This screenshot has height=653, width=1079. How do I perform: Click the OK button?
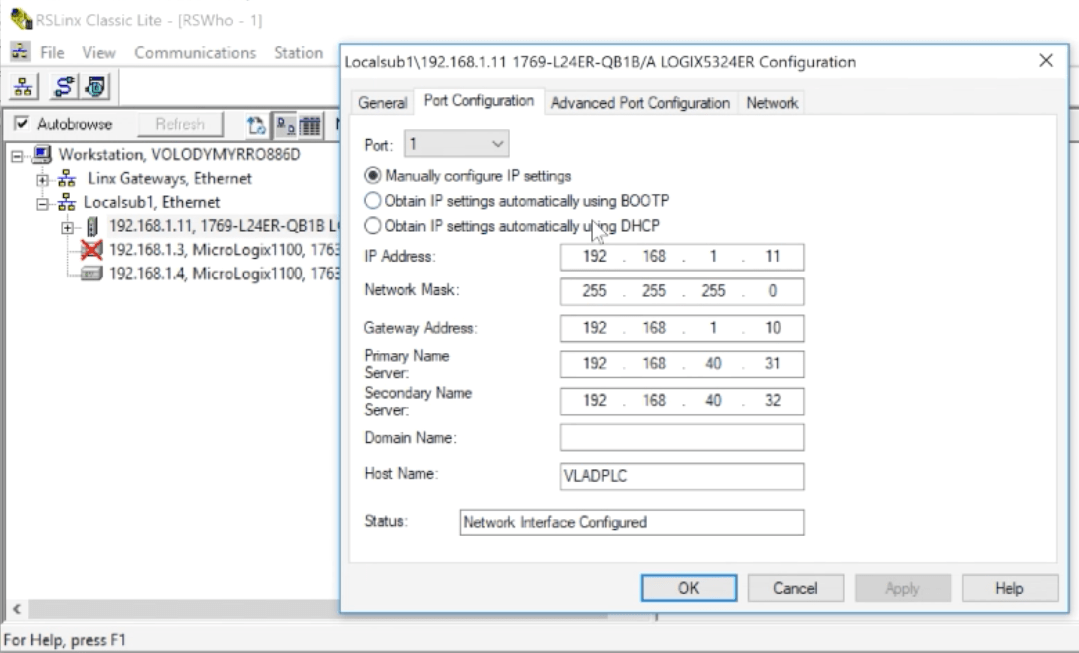coord(689,588)
